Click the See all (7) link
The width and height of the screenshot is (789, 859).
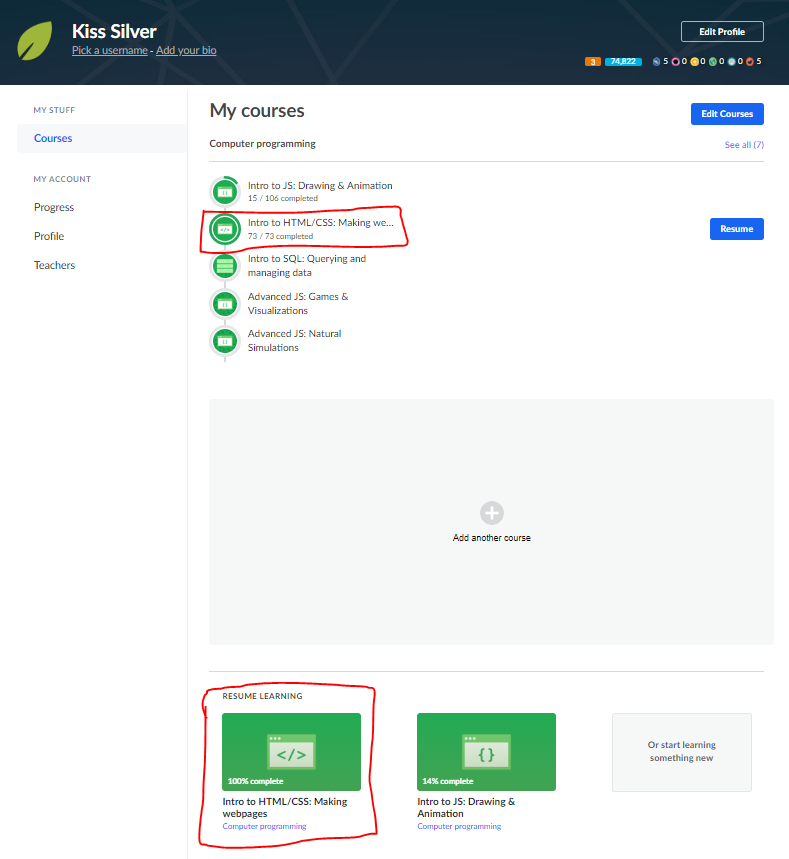[x=744, y=145]
